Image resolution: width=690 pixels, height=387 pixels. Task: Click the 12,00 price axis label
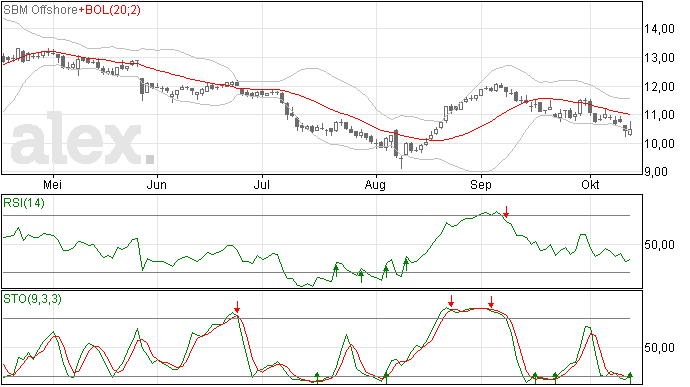659,87
